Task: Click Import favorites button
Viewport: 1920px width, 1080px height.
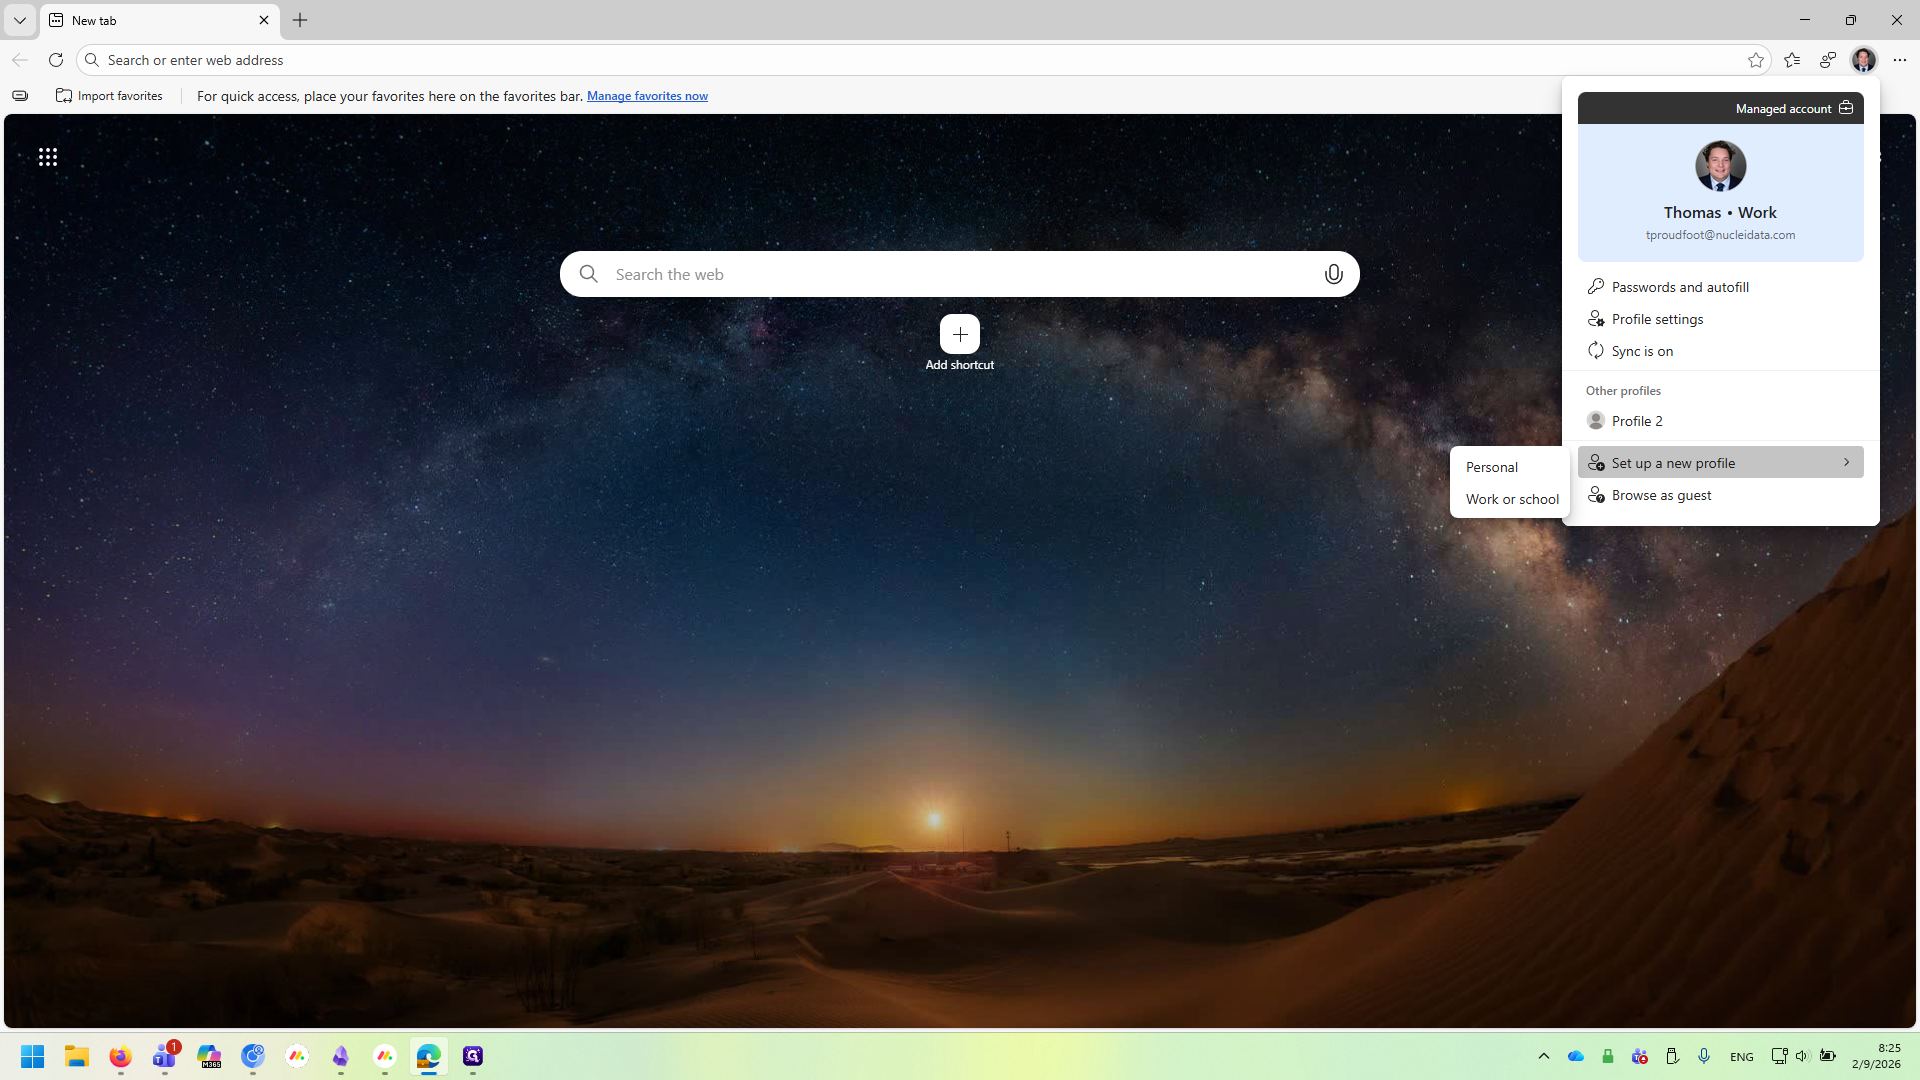Action: pos(109,96)
